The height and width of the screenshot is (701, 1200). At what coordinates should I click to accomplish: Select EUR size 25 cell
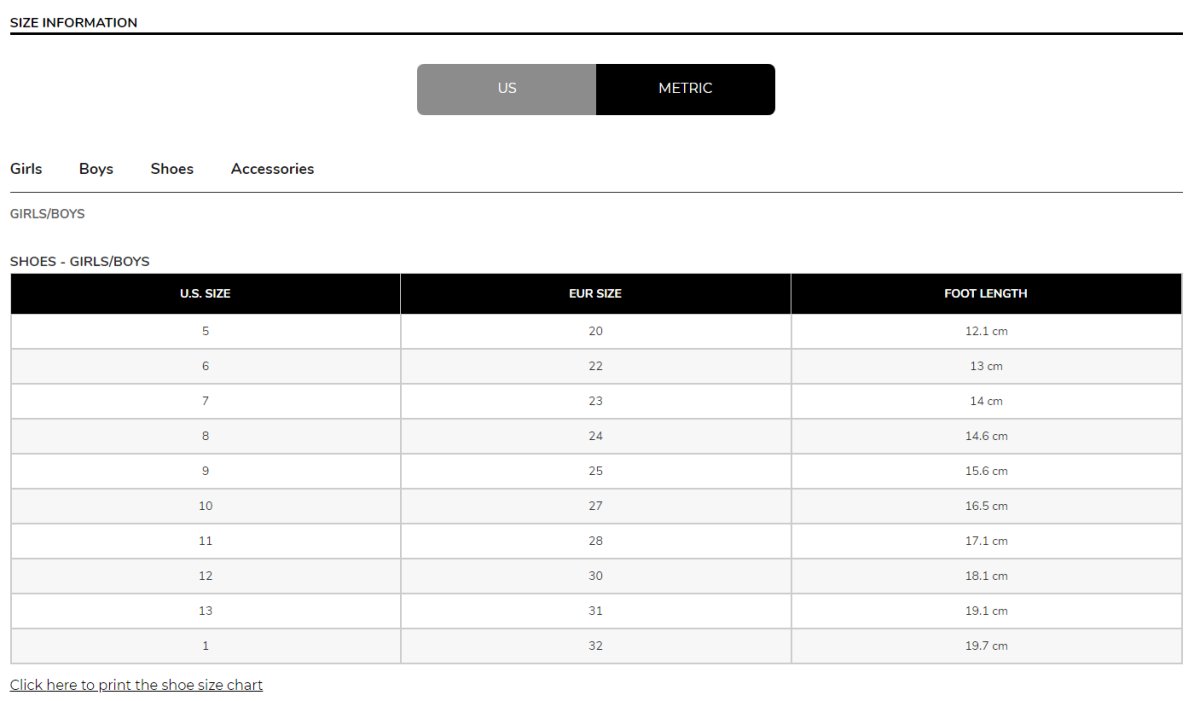point(595,471)
